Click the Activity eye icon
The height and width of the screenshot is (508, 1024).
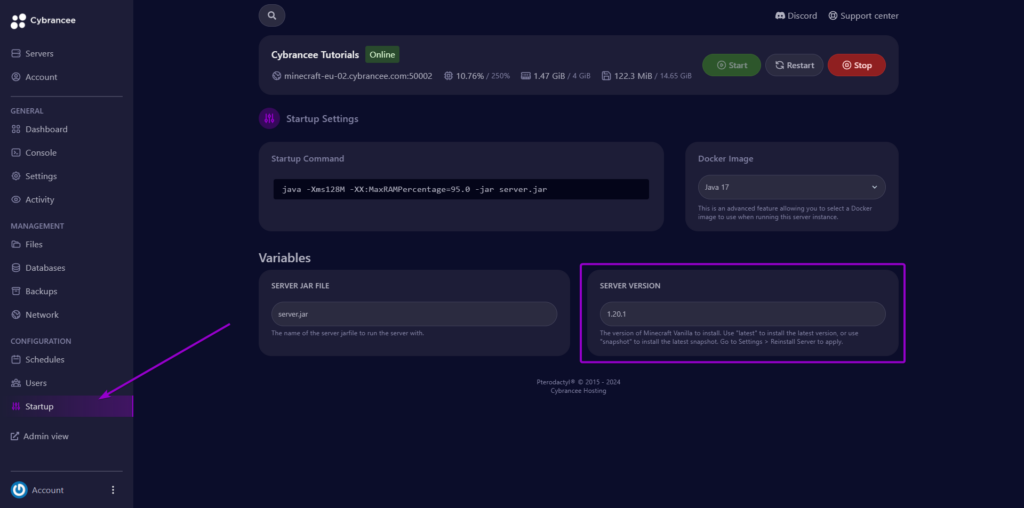pyautogui.click(x=16, y=200)
